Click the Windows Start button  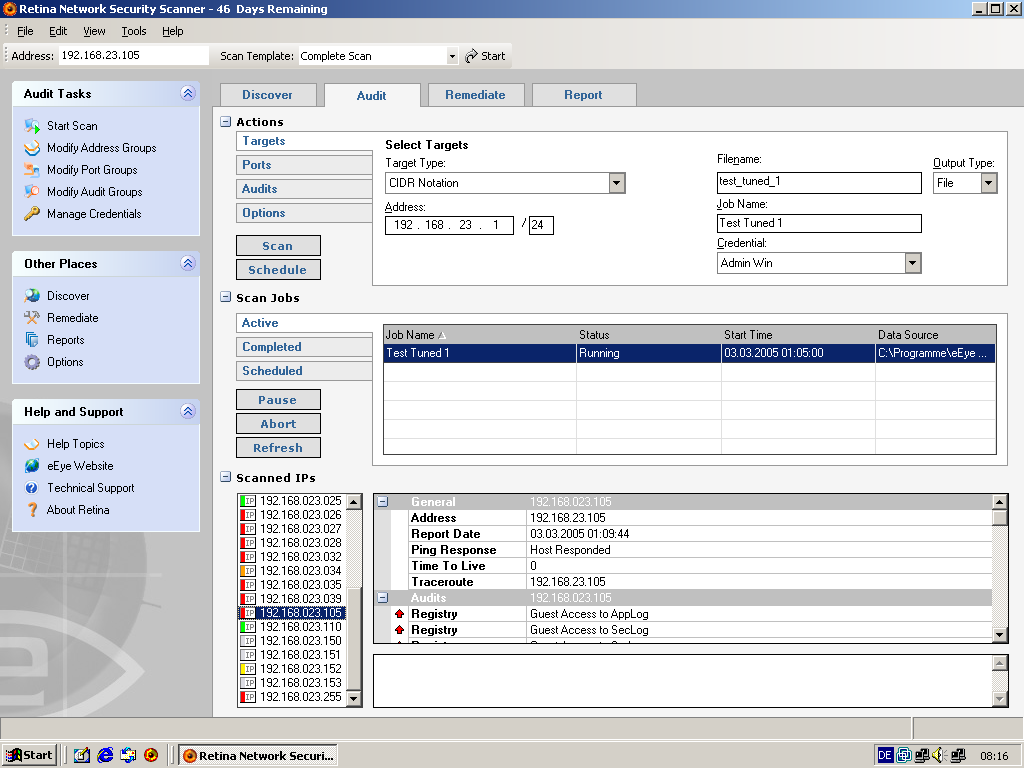(x=29, y=755)
